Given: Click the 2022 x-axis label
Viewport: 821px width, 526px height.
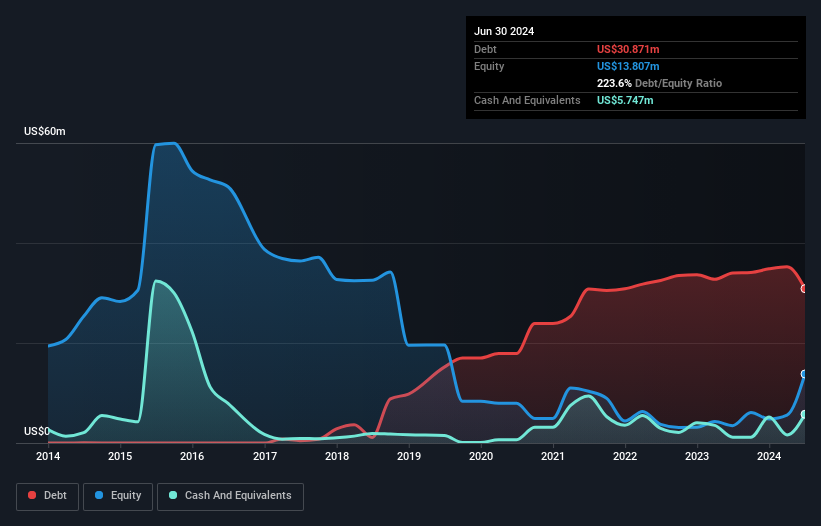Looking at the screenshot, I should pos(625,456).
